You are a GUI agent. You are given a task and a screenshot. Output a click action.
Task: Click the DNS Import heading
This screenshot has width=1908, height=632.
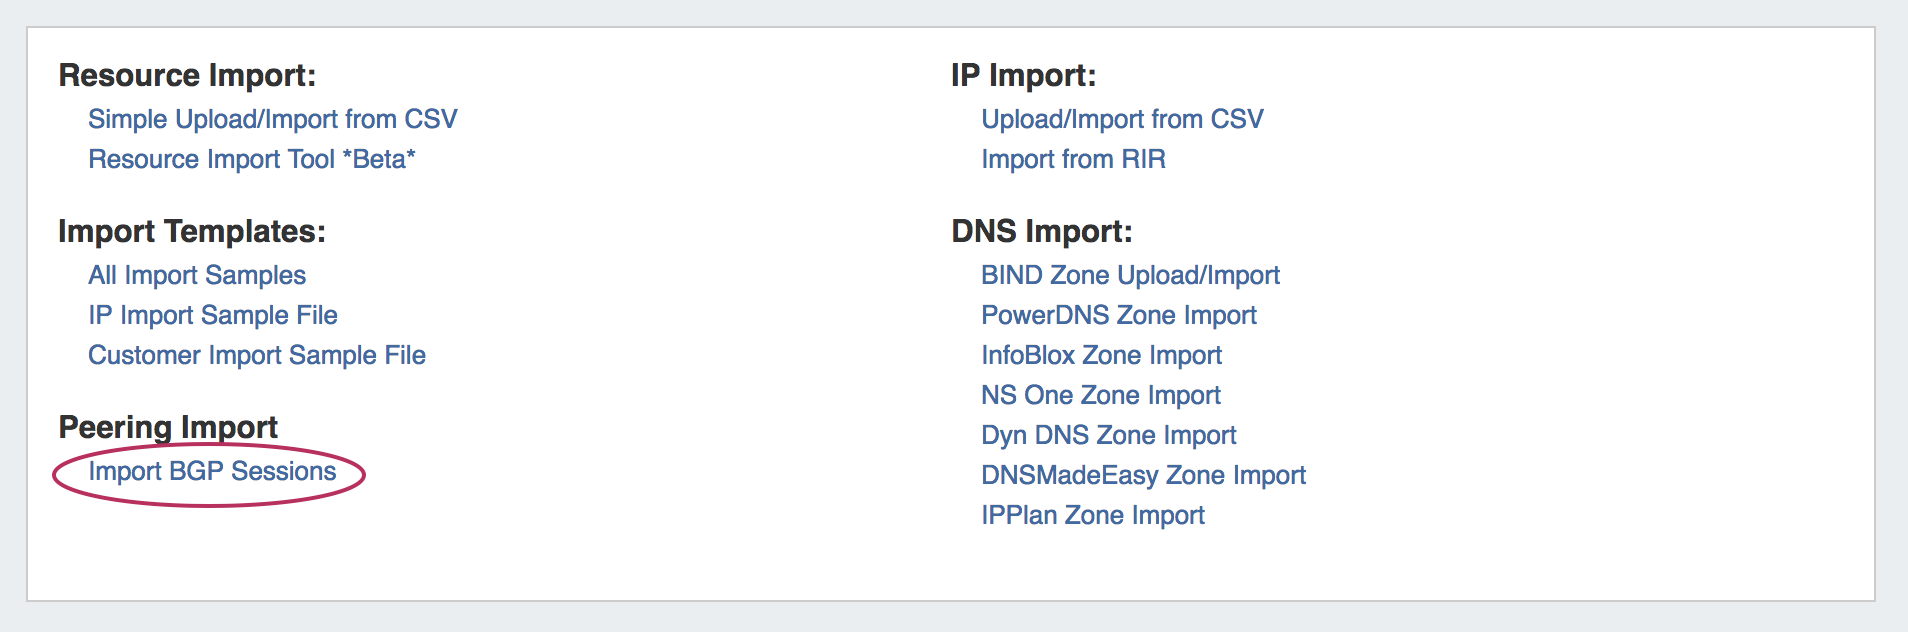tap(1041, 231)
